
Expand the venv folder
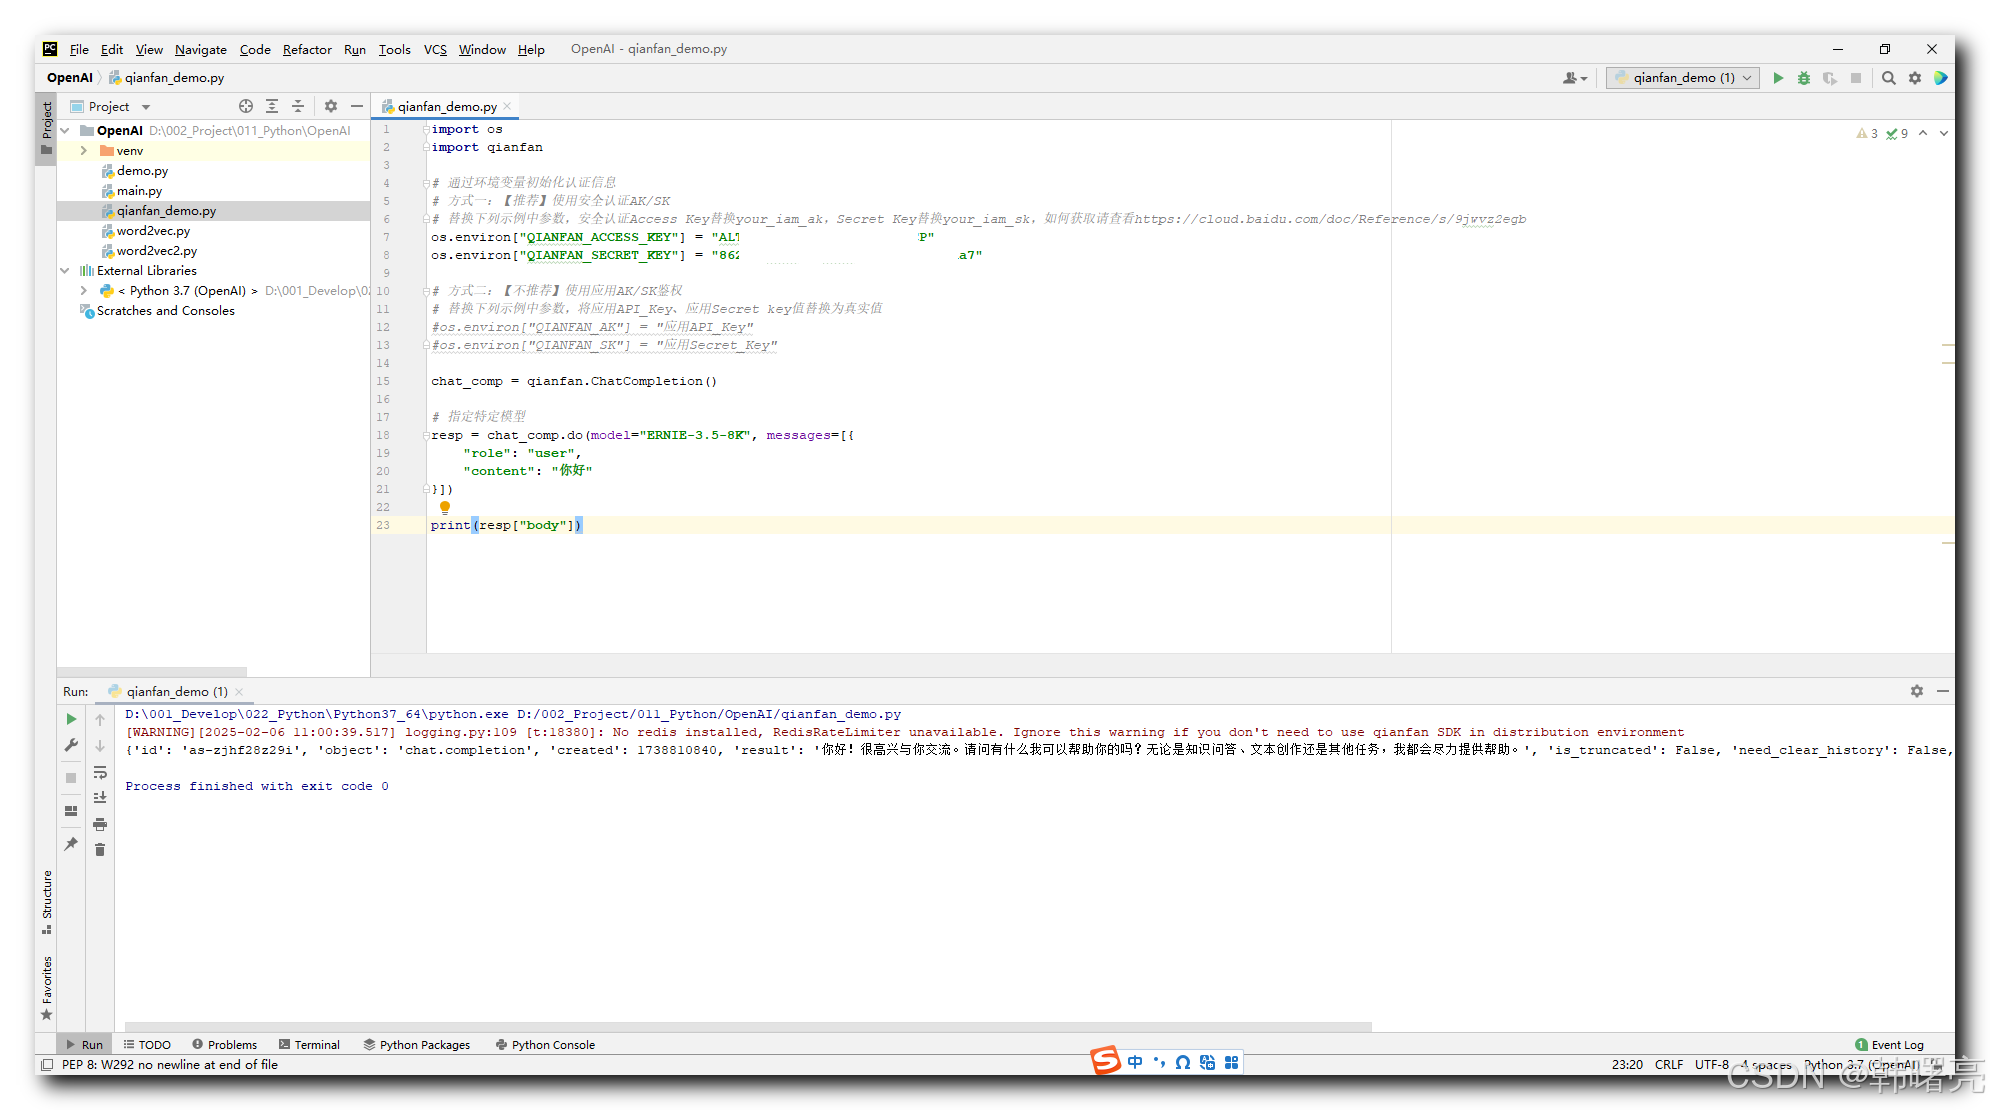point(84,151)
